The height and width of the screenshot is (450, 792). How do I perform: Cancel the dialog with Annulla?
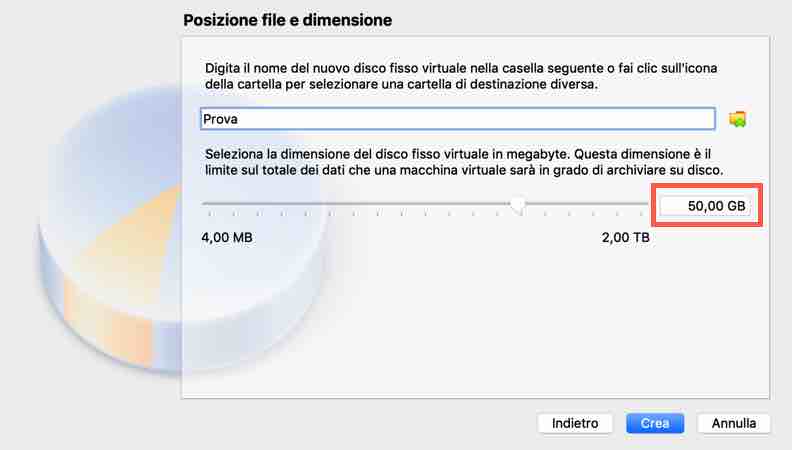(734, 423)
